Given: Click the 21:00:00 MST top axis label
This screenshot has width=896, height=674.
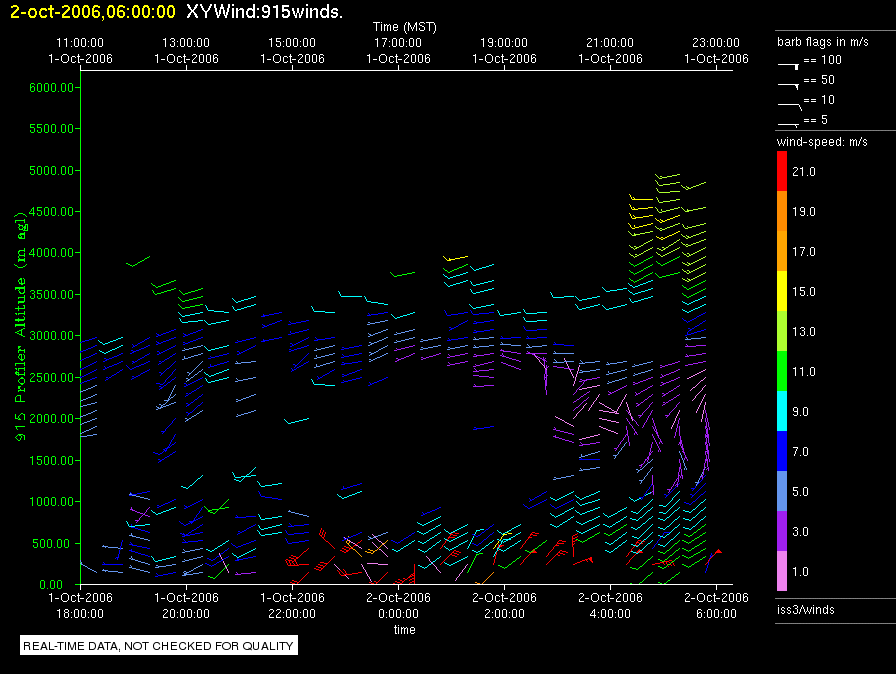Looking at the screenshot, I should 610,43.
